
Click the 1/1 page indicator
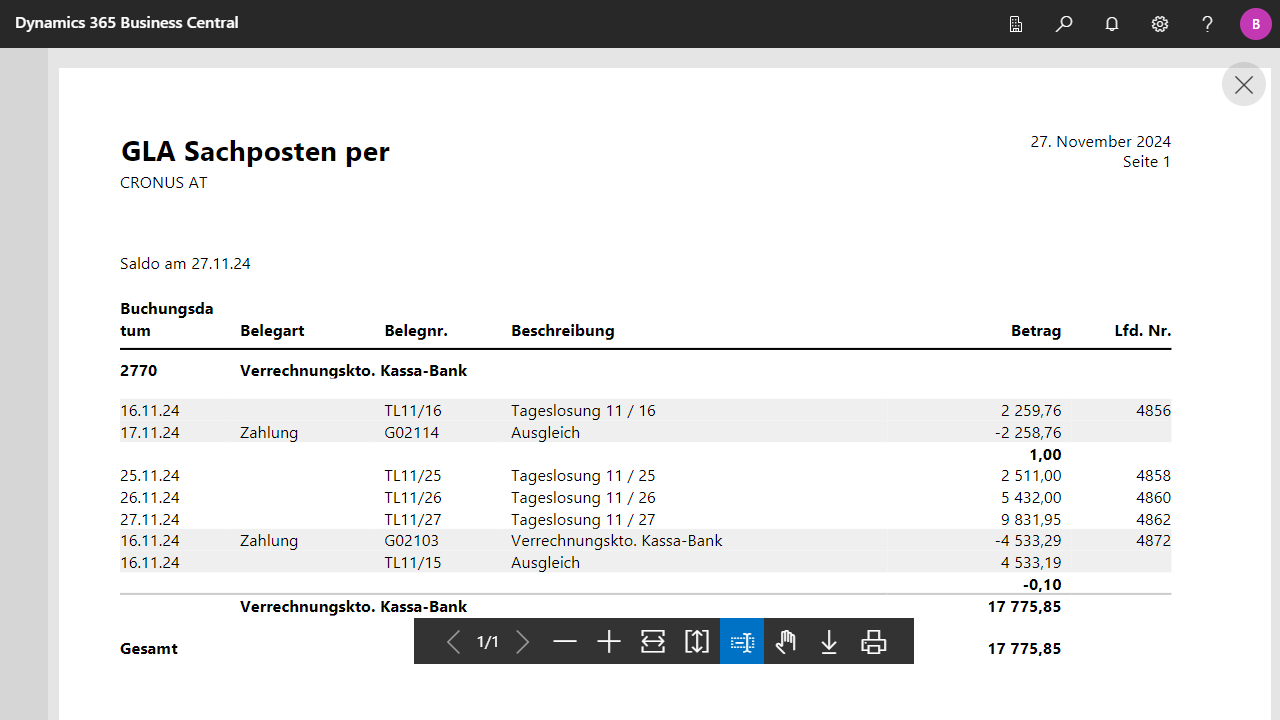coord(488,642)
